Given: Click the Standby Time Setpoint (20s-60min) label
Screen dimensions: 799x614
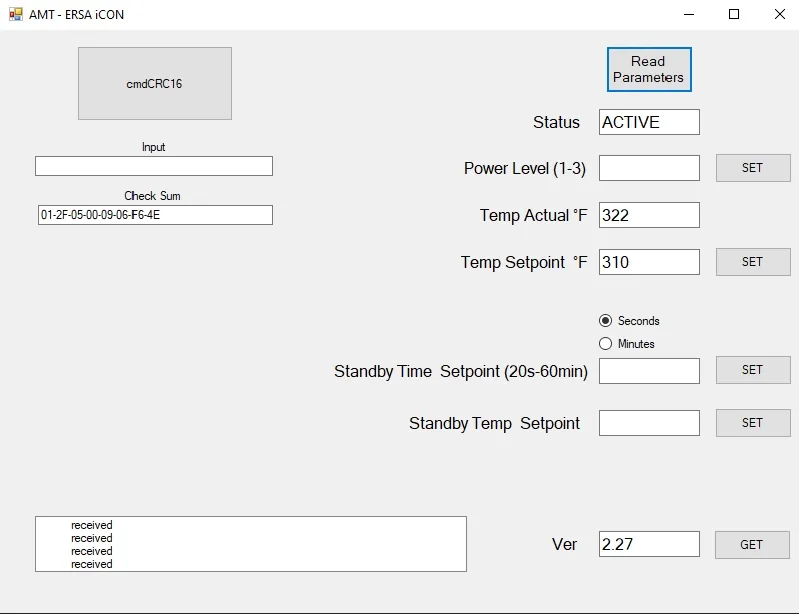Looking at the screenshot, I should [x=461, y=371].
